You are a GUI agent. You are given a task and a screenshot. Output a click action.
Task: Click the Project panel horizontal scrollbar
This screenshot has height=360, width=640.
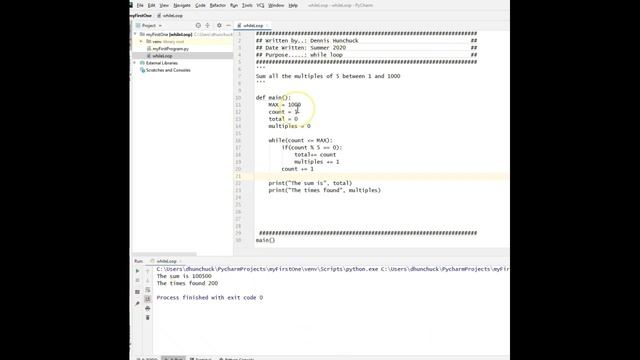pyautogui.click(x=164, y=254)
